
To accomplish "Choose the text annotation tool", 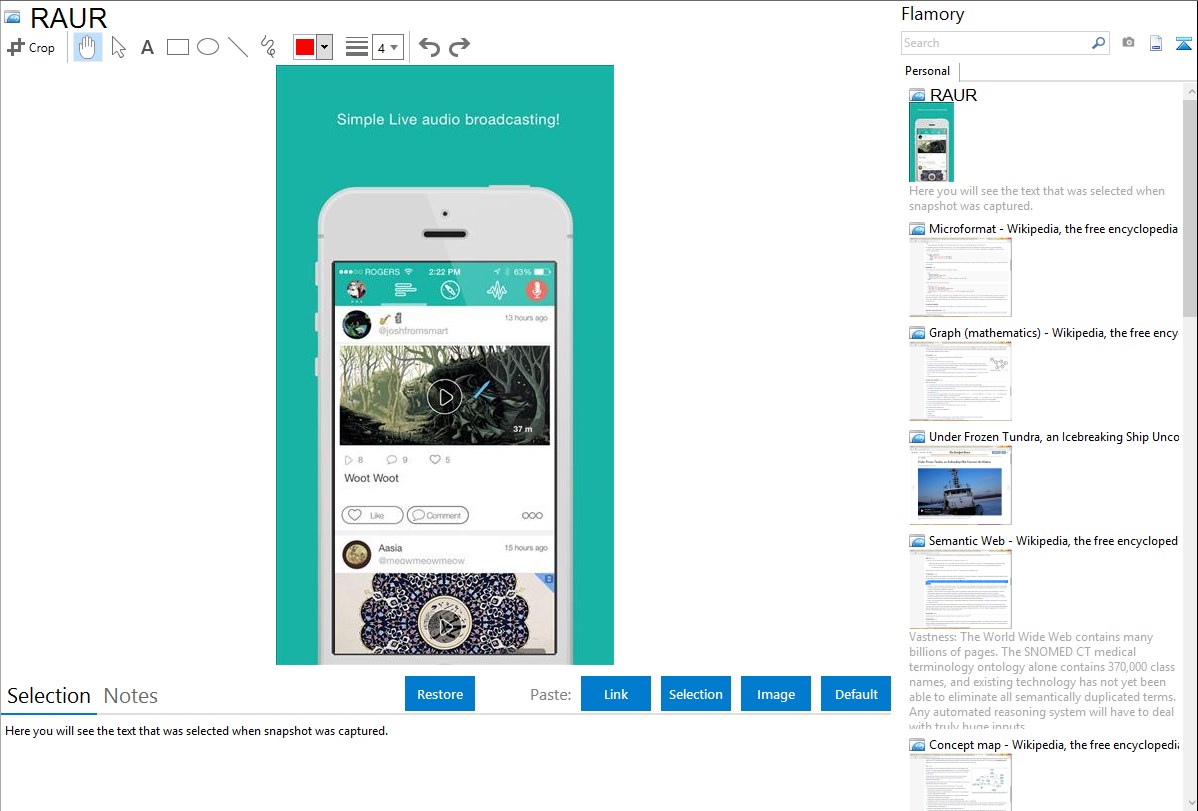I will pyautogui.click(x=147, y=47).
